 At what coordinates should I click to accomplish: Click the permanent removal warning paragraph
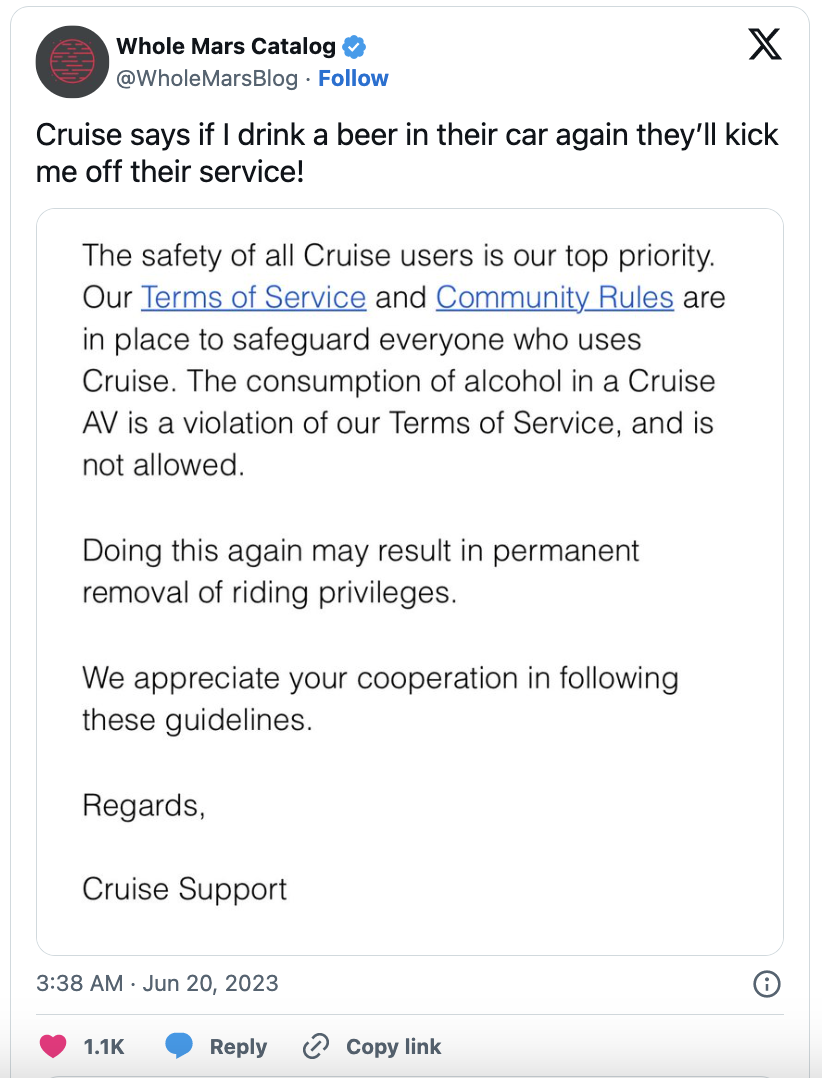coord(360,571)
